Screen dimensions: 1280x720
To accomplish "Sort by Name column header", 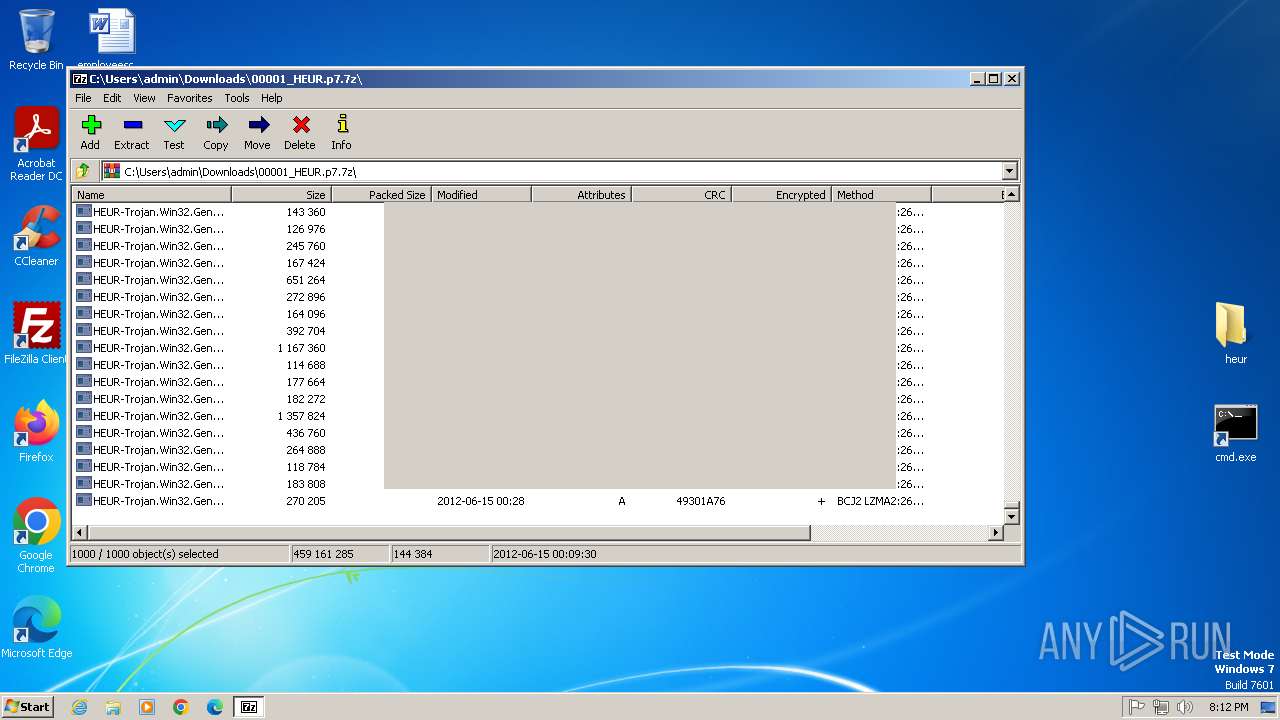I will [152, 194].
